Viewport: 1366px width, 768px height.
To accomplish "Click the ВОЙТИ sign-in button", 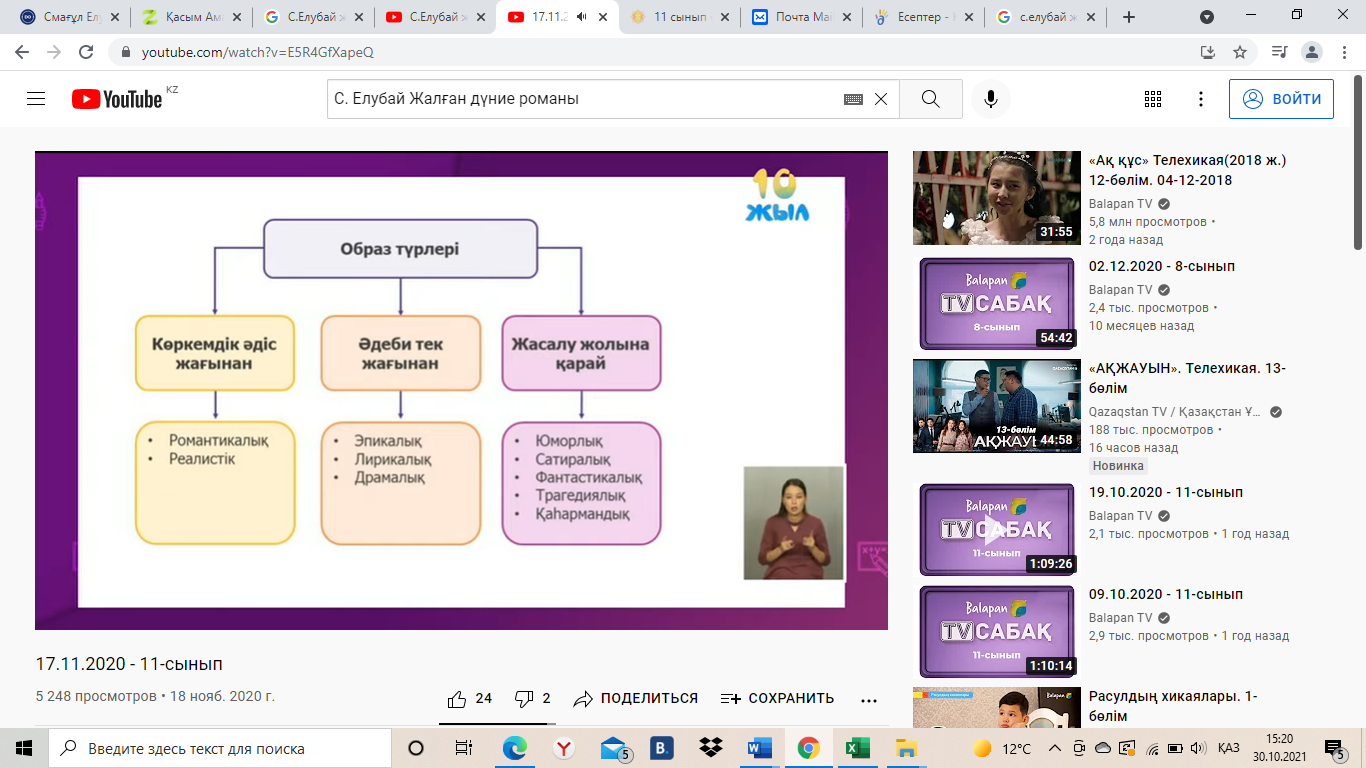I will (1281, 99).
